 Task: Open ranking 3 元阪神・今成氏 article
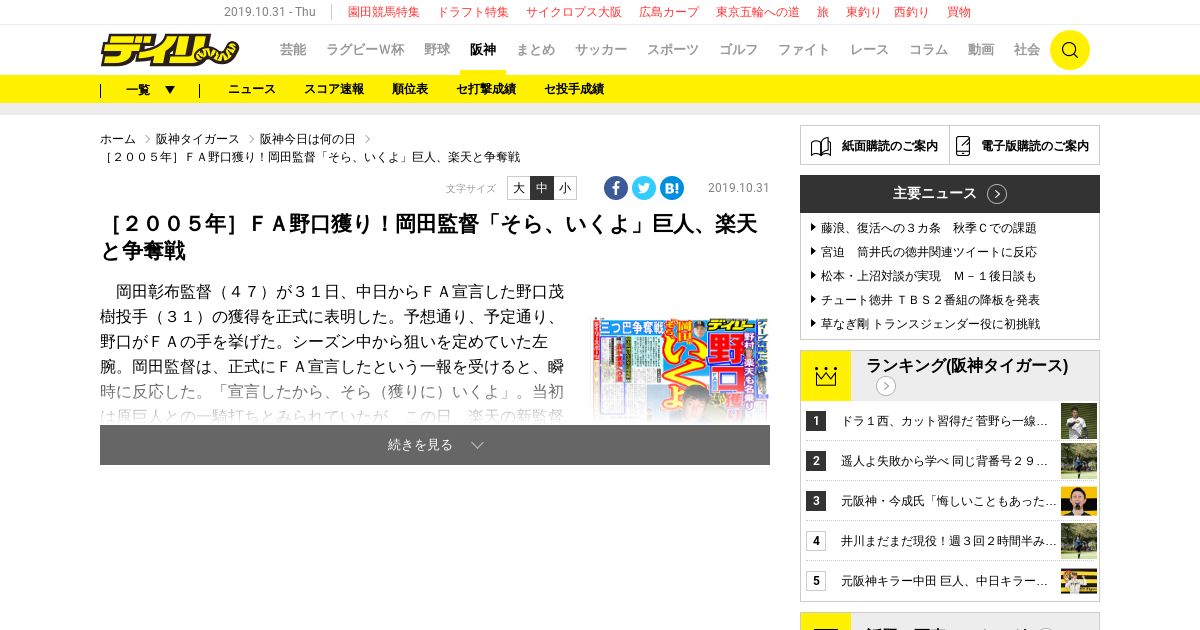click(948, 501)
